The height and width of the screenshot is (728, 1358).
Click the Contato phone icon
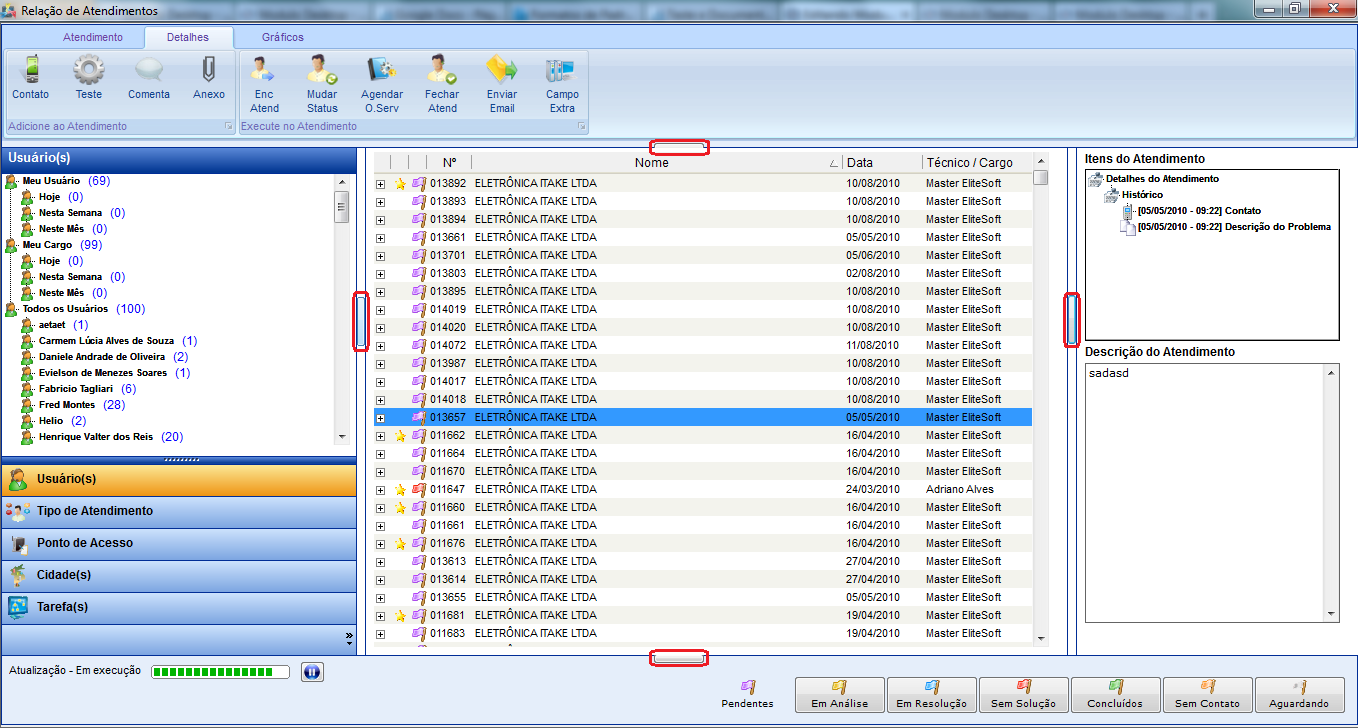[x=30, y=72]
